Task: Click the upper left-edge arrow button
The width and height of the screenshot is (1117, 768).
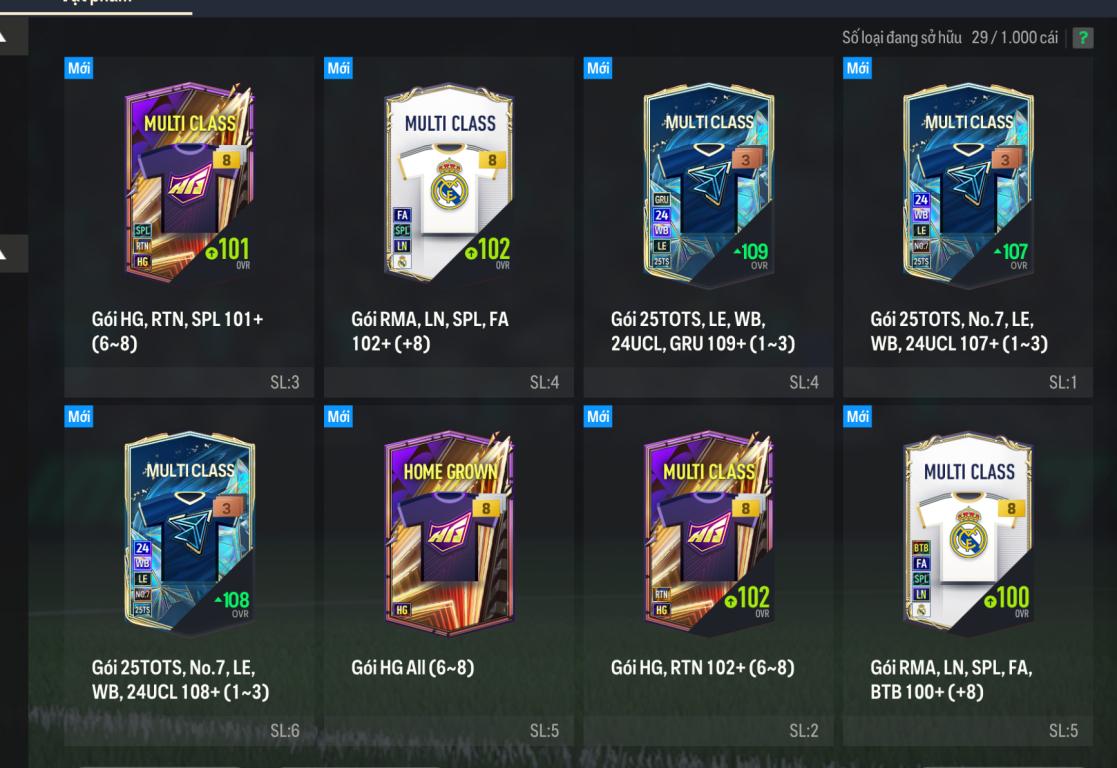Action: coord(13,36)
